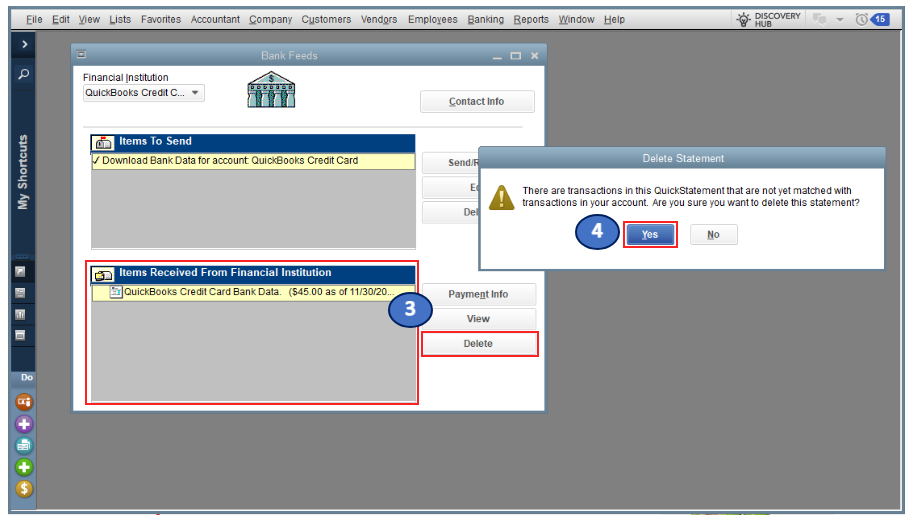The image size is (911, 522).
Task: Open the Accountant menu
Action: tap(215, 19)
